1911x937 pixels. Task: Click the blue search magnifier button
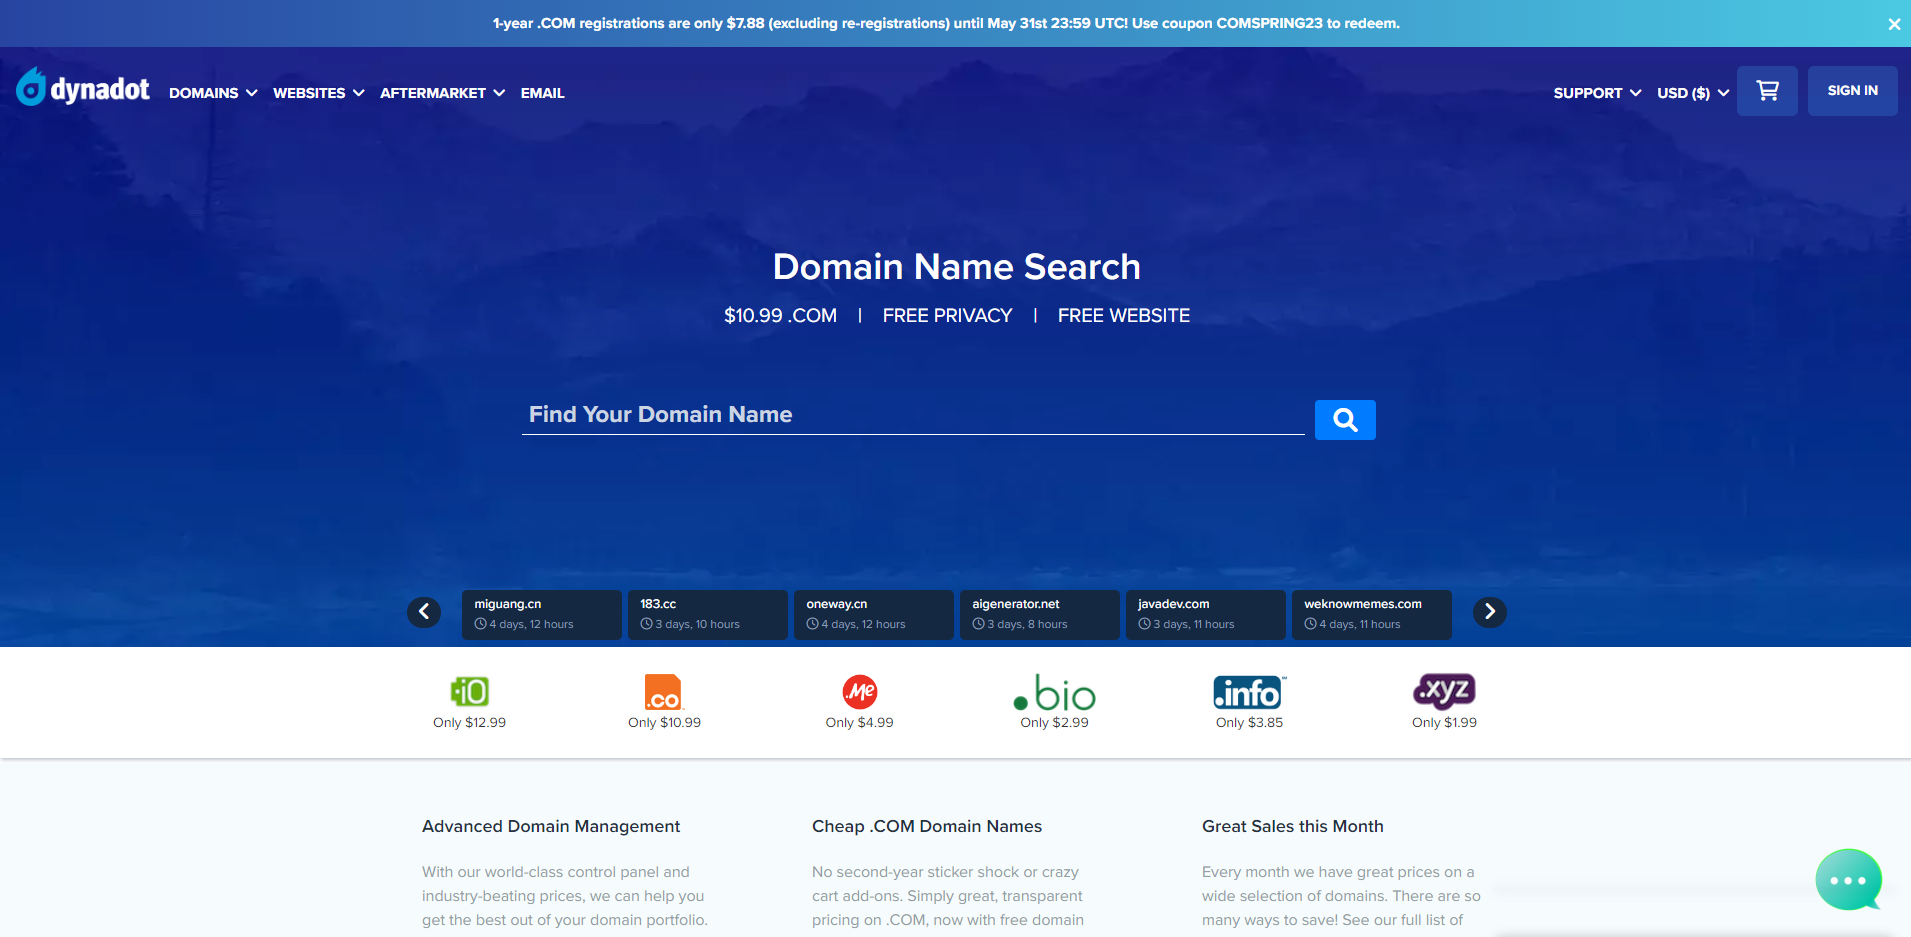1345,420
